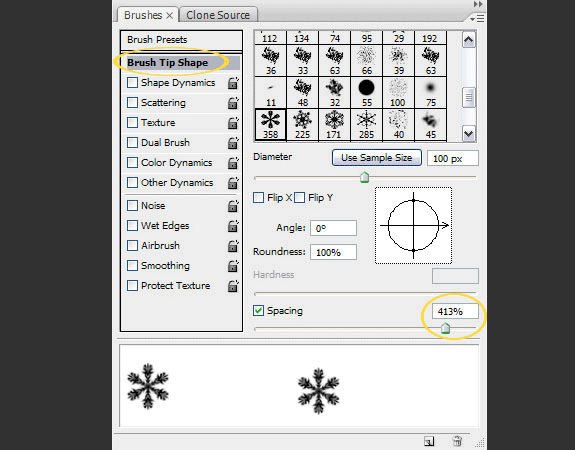Create new brush icon at panel bottom

click(x=429, y=441)
